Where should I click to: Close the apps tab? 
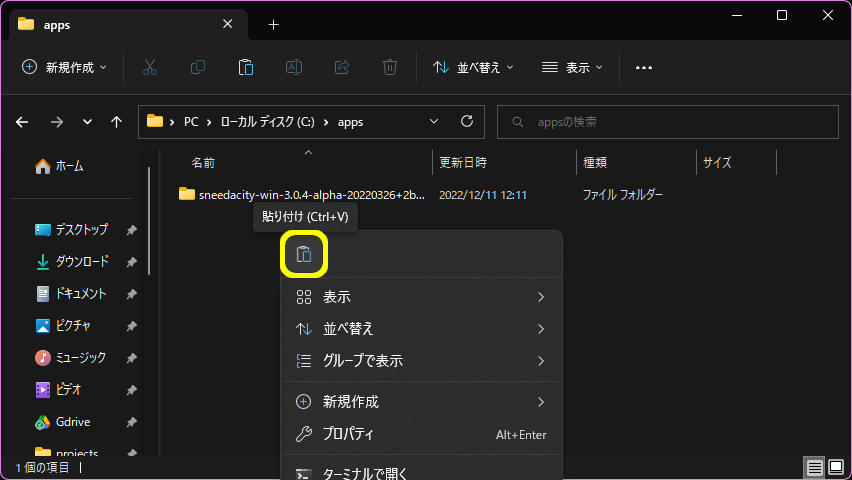(x=228, y=24)
